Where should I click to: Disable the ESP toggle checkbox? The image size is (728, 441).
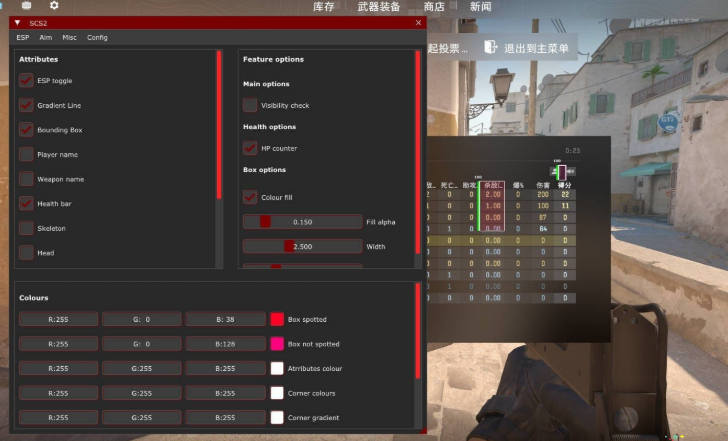tap(26, 80)
